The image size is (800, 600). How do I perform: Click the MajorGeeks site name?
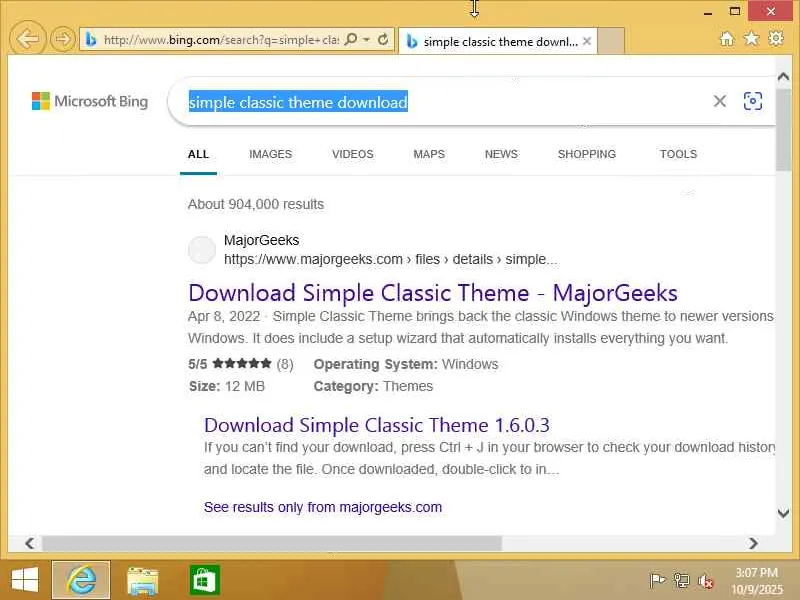click(x=261, y=240)
